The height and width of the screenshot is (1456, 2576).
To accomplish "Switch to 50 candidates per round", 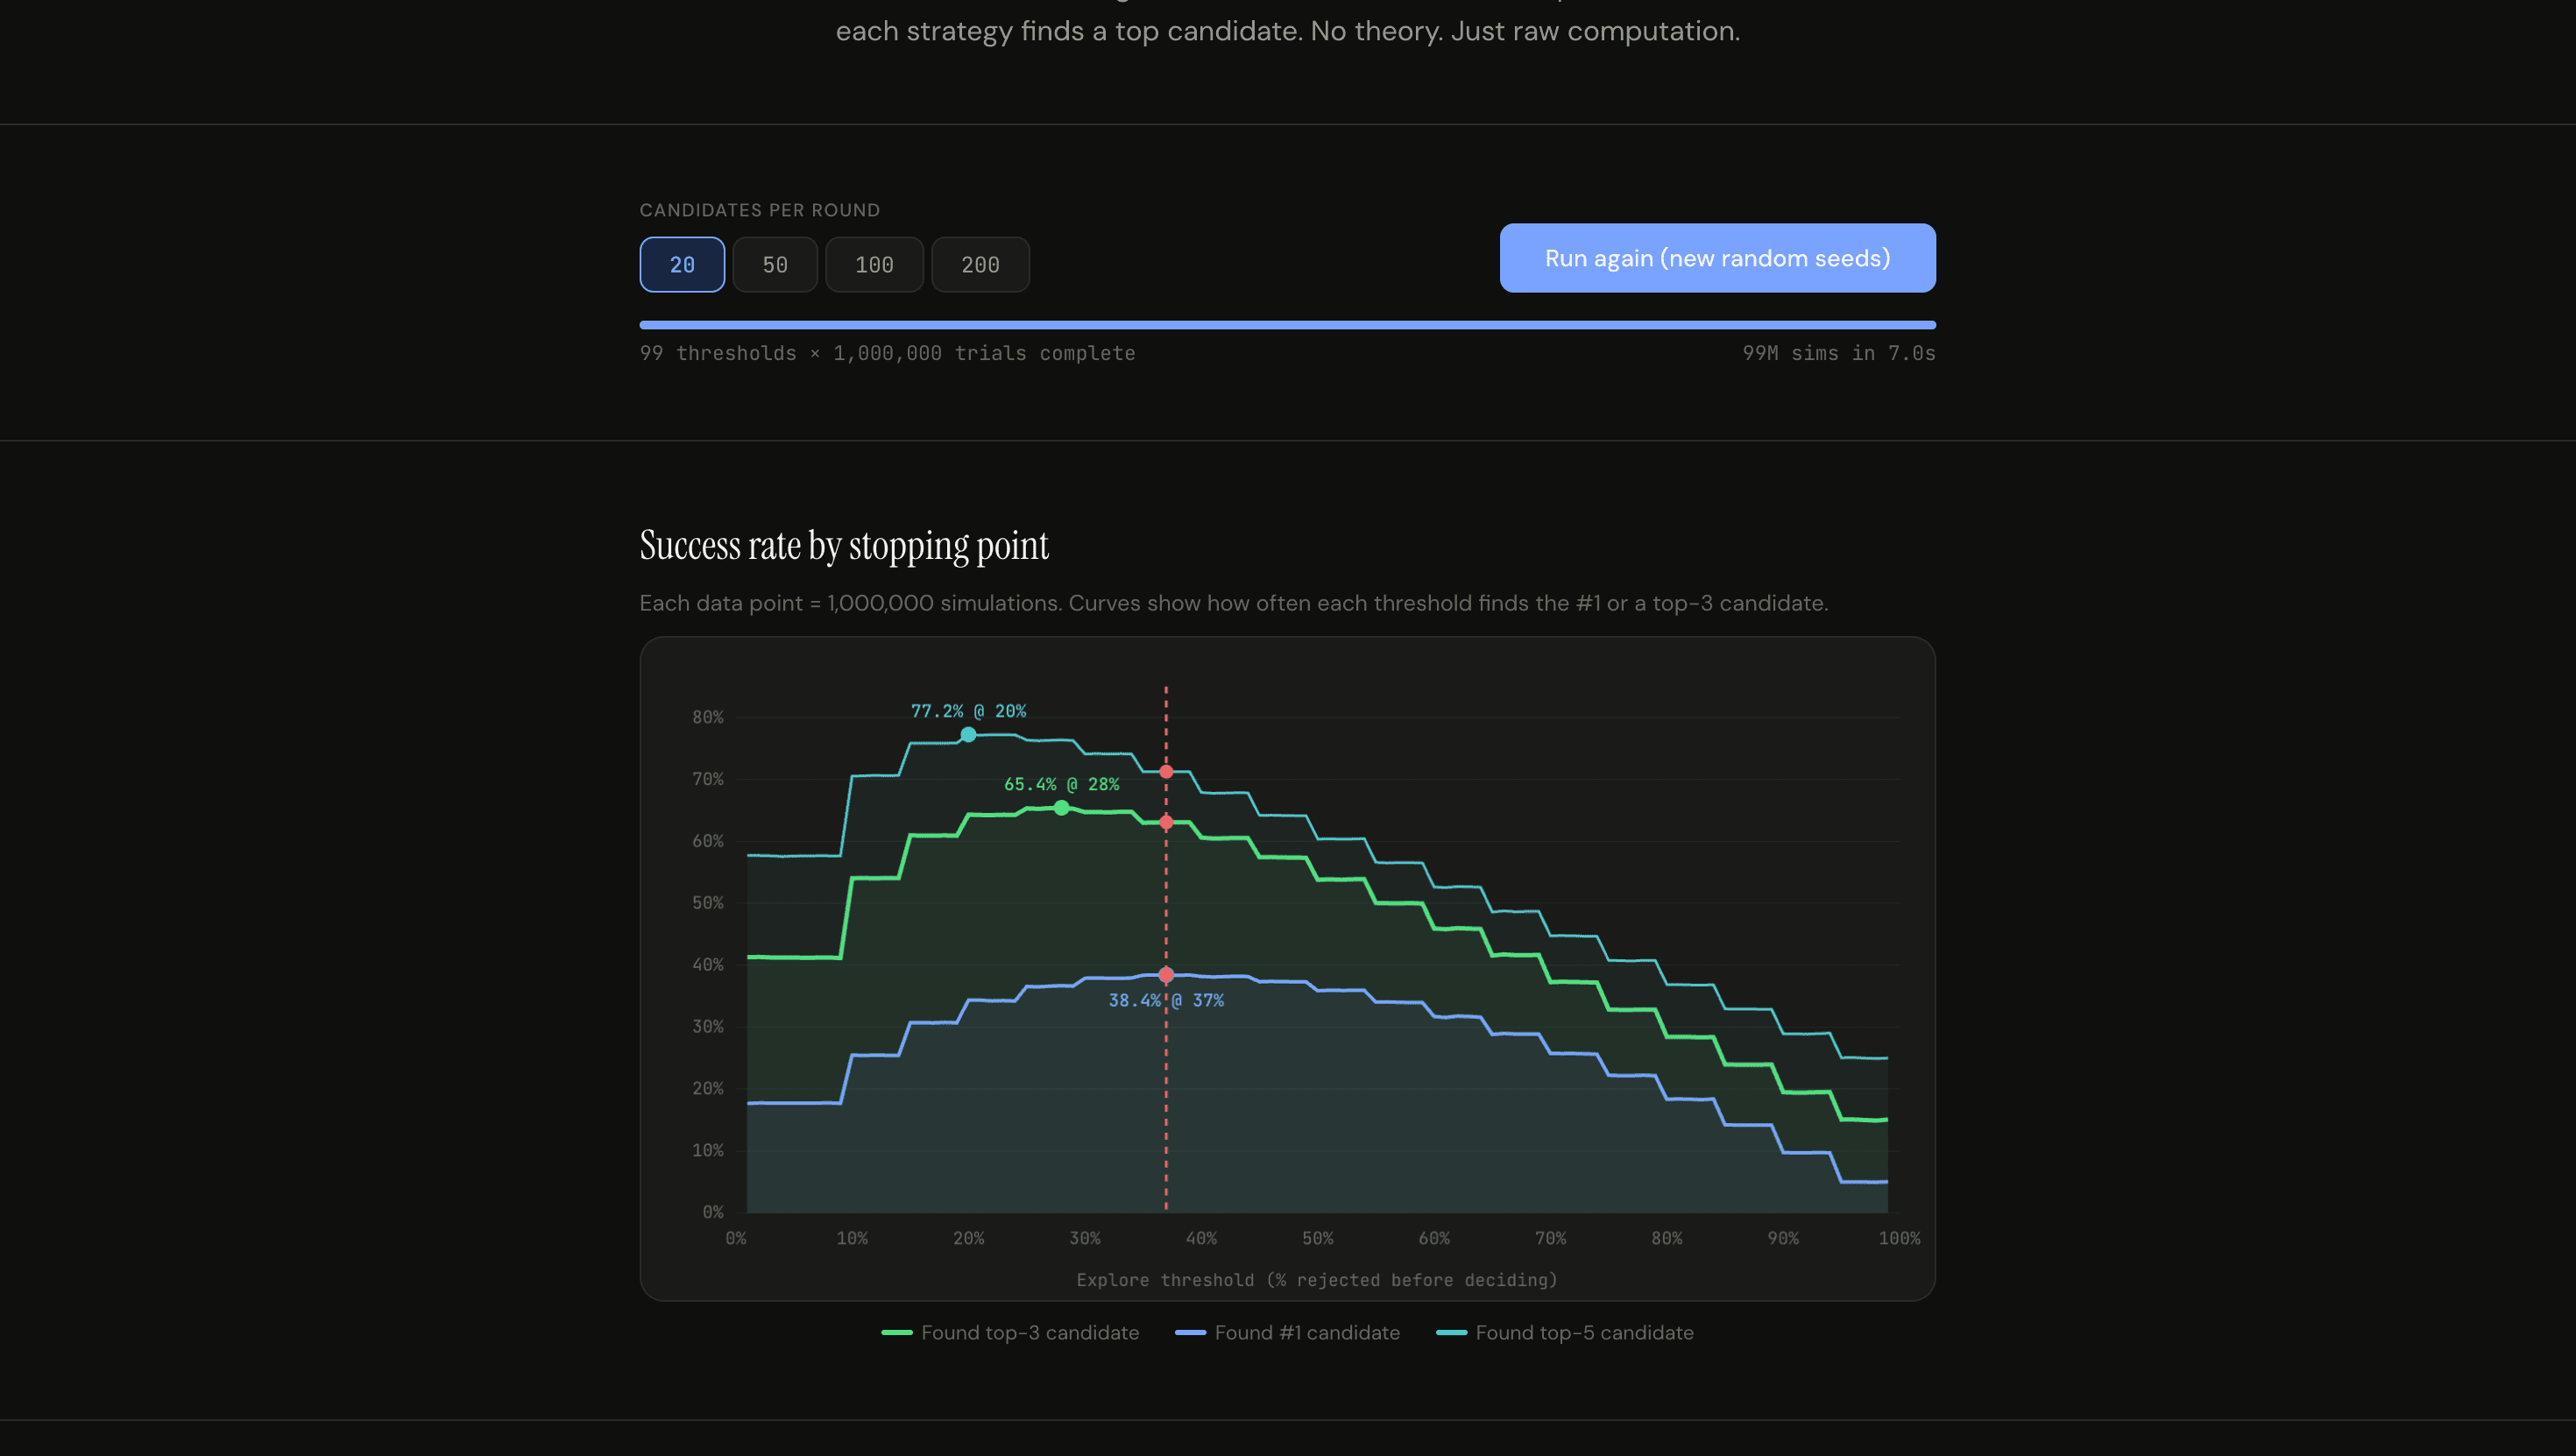I will 775,265.
